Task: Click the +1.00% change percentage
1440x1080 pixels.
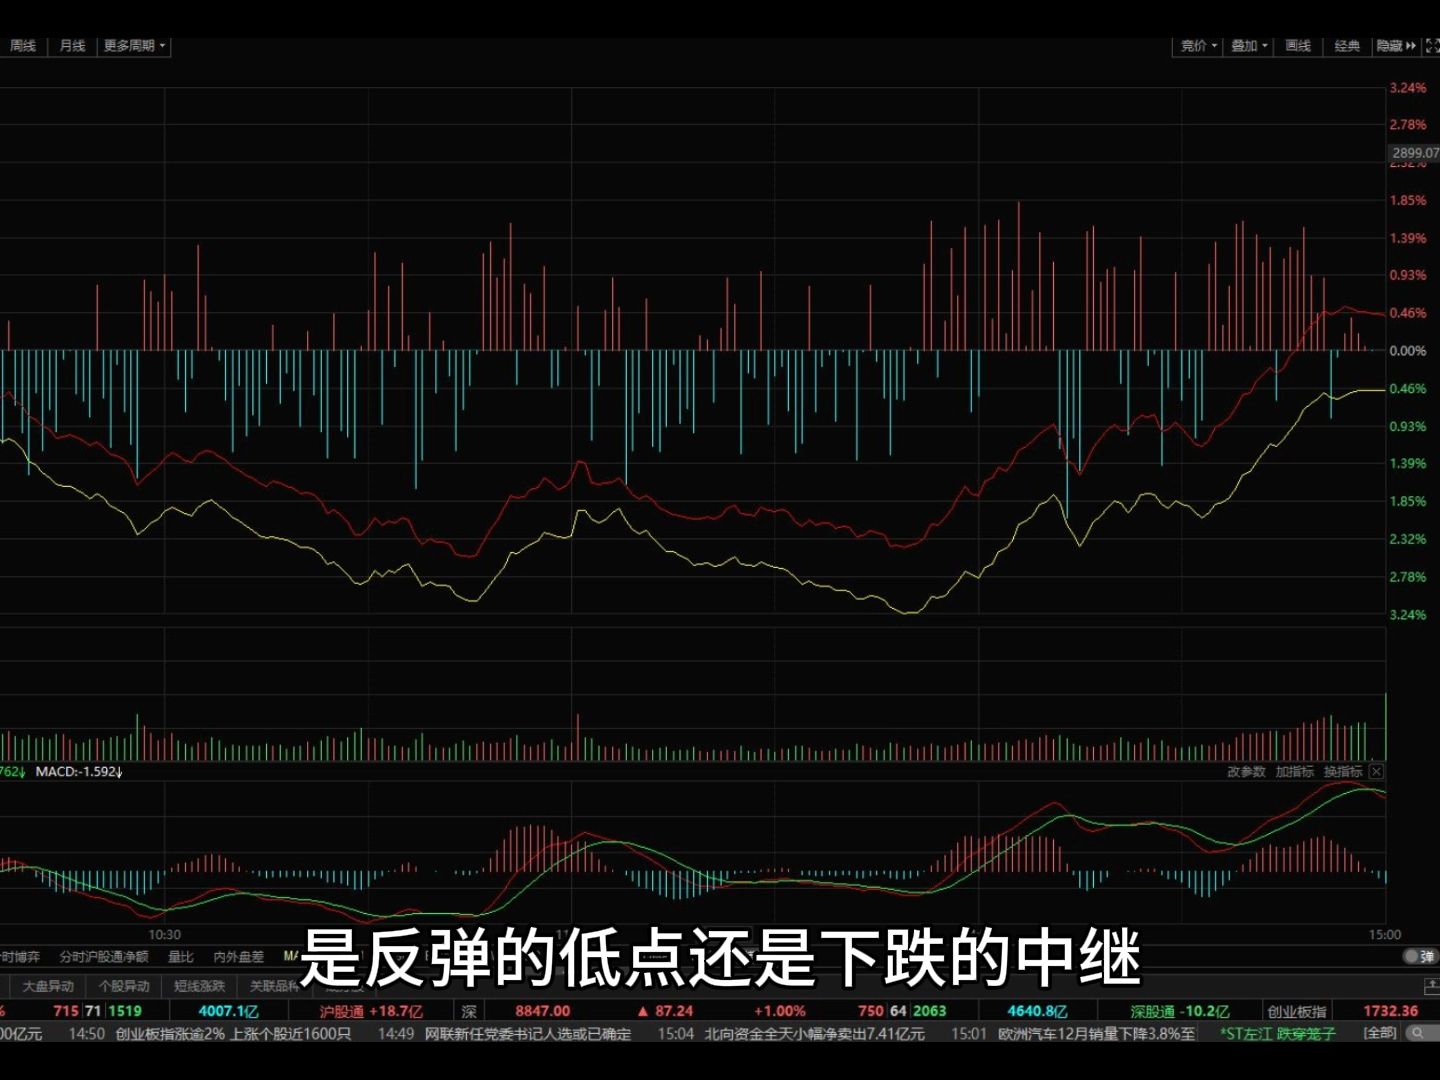Action: (x=779, y=1011)
